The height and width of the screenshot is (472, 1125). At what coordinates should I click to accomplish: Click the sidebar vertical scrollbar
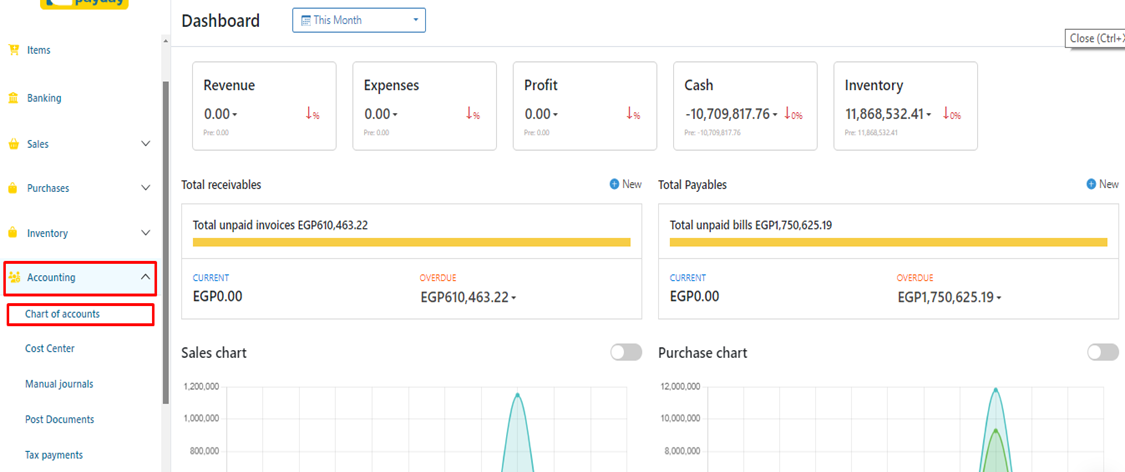pyautogui.click(x=166, y=240)
